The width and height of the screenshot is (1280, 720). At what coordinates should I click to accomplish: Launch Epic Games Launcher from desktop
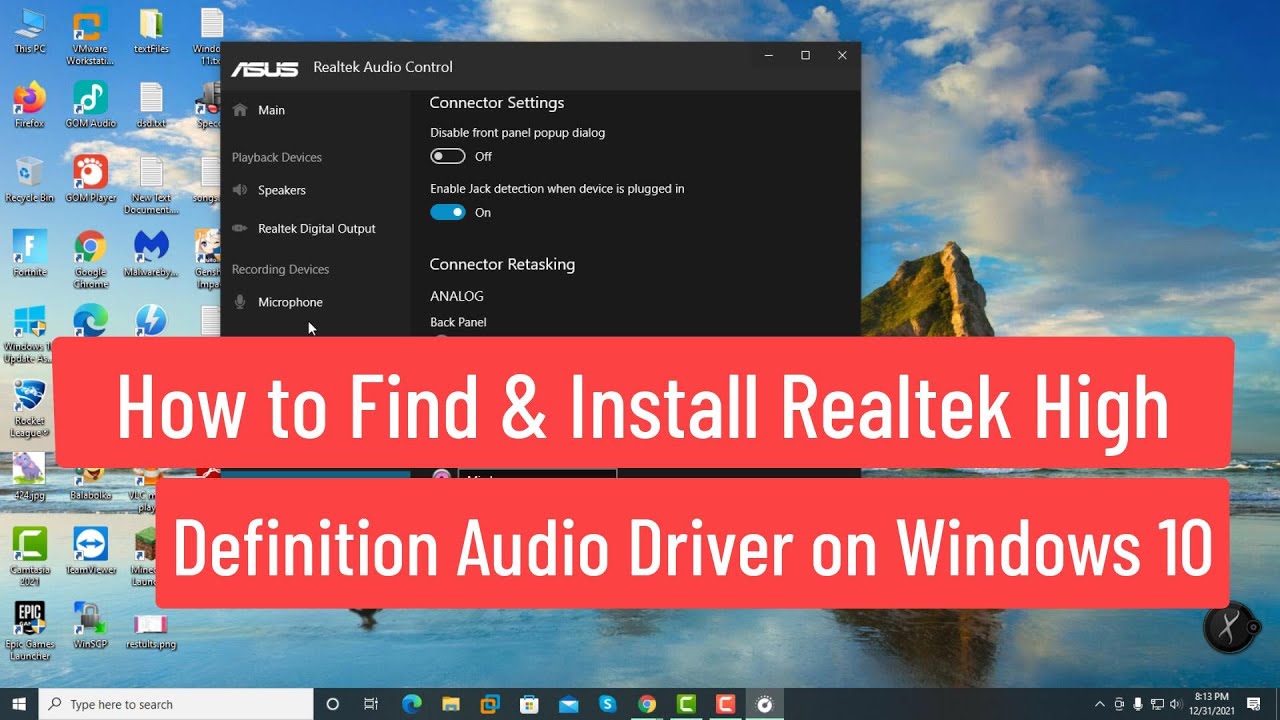[29, 632]
